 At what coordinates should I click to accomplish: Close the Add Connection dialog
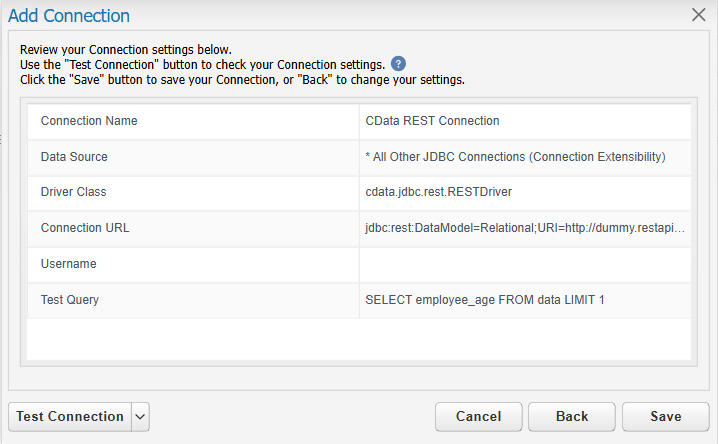(698, 15)
